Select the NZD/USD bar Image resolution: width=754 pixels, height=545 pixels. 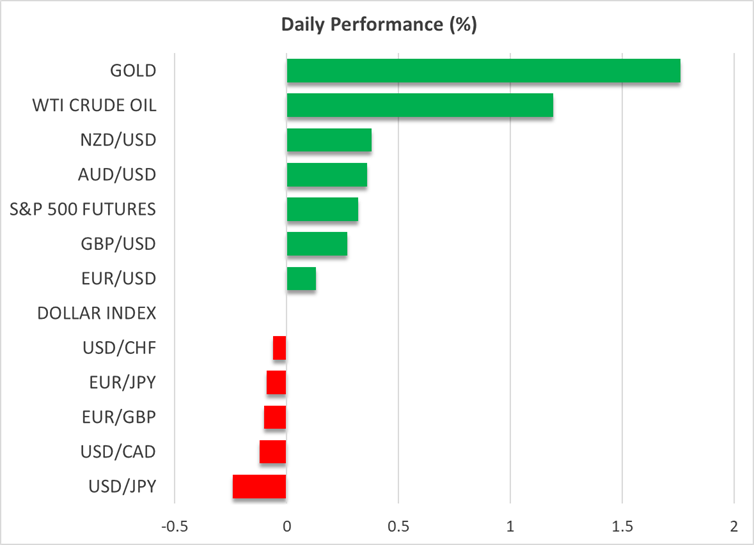pyautogui.click(x=329, y=140)
